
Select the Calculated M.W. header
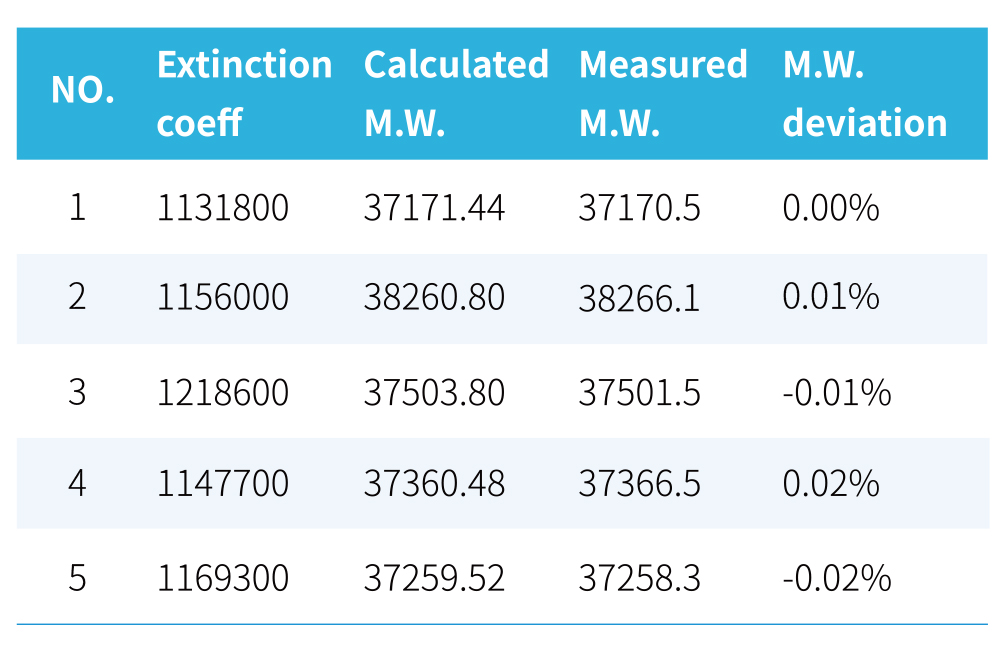click(x=456, y=93)
